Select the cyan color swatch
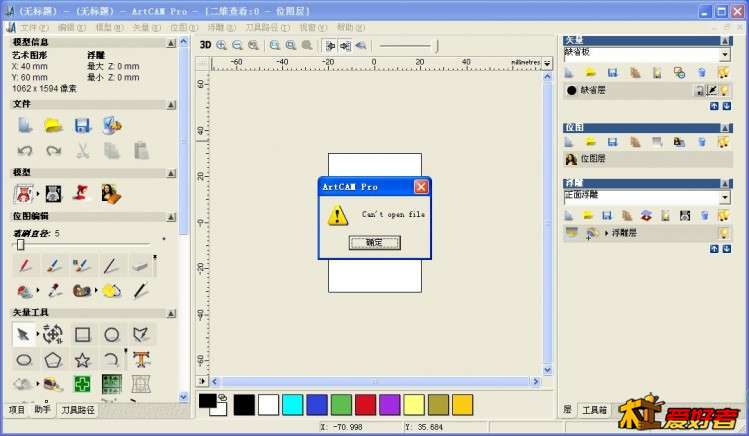 coord(292,404)
